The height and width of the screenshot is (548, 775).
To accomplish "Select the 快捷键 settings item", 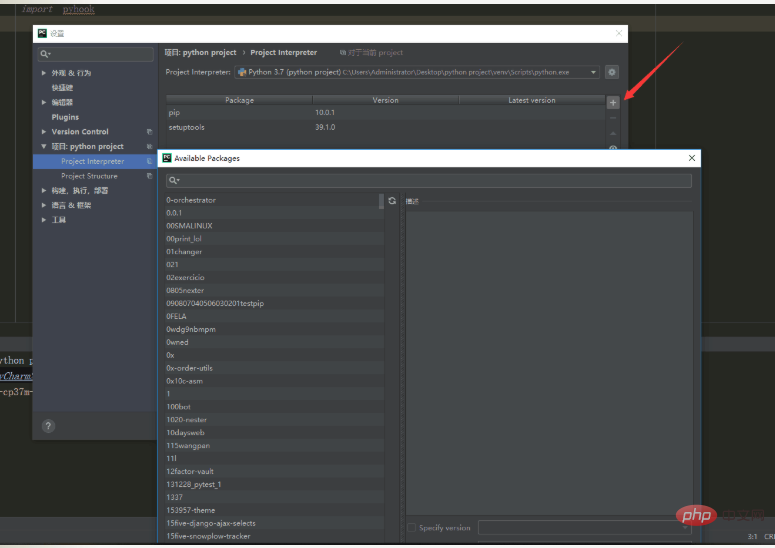I will tap(62, 87).
